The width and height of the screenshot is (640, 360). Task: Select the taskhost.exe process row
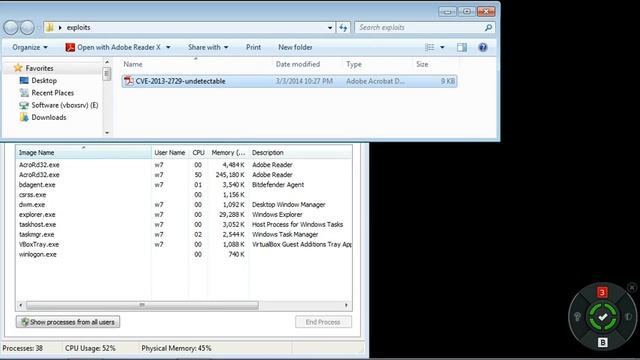[x=184, y=224]
